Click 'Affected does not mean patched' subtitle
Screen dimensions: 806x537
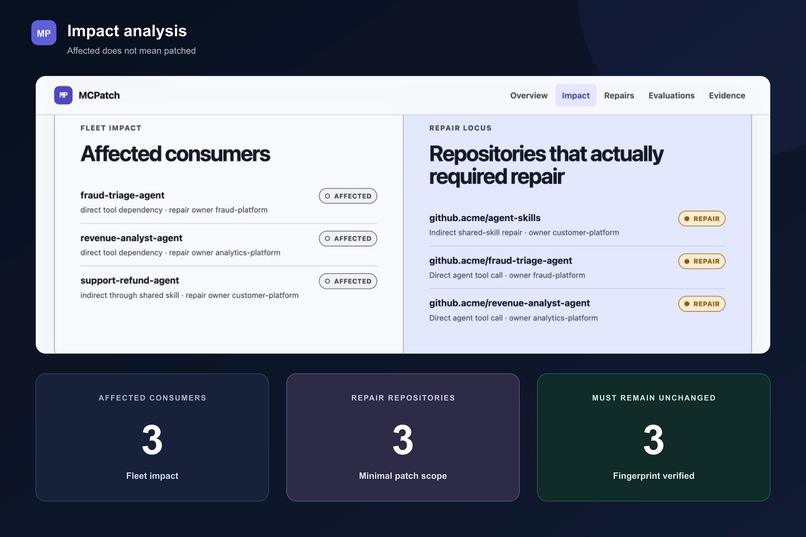point(131,51)
